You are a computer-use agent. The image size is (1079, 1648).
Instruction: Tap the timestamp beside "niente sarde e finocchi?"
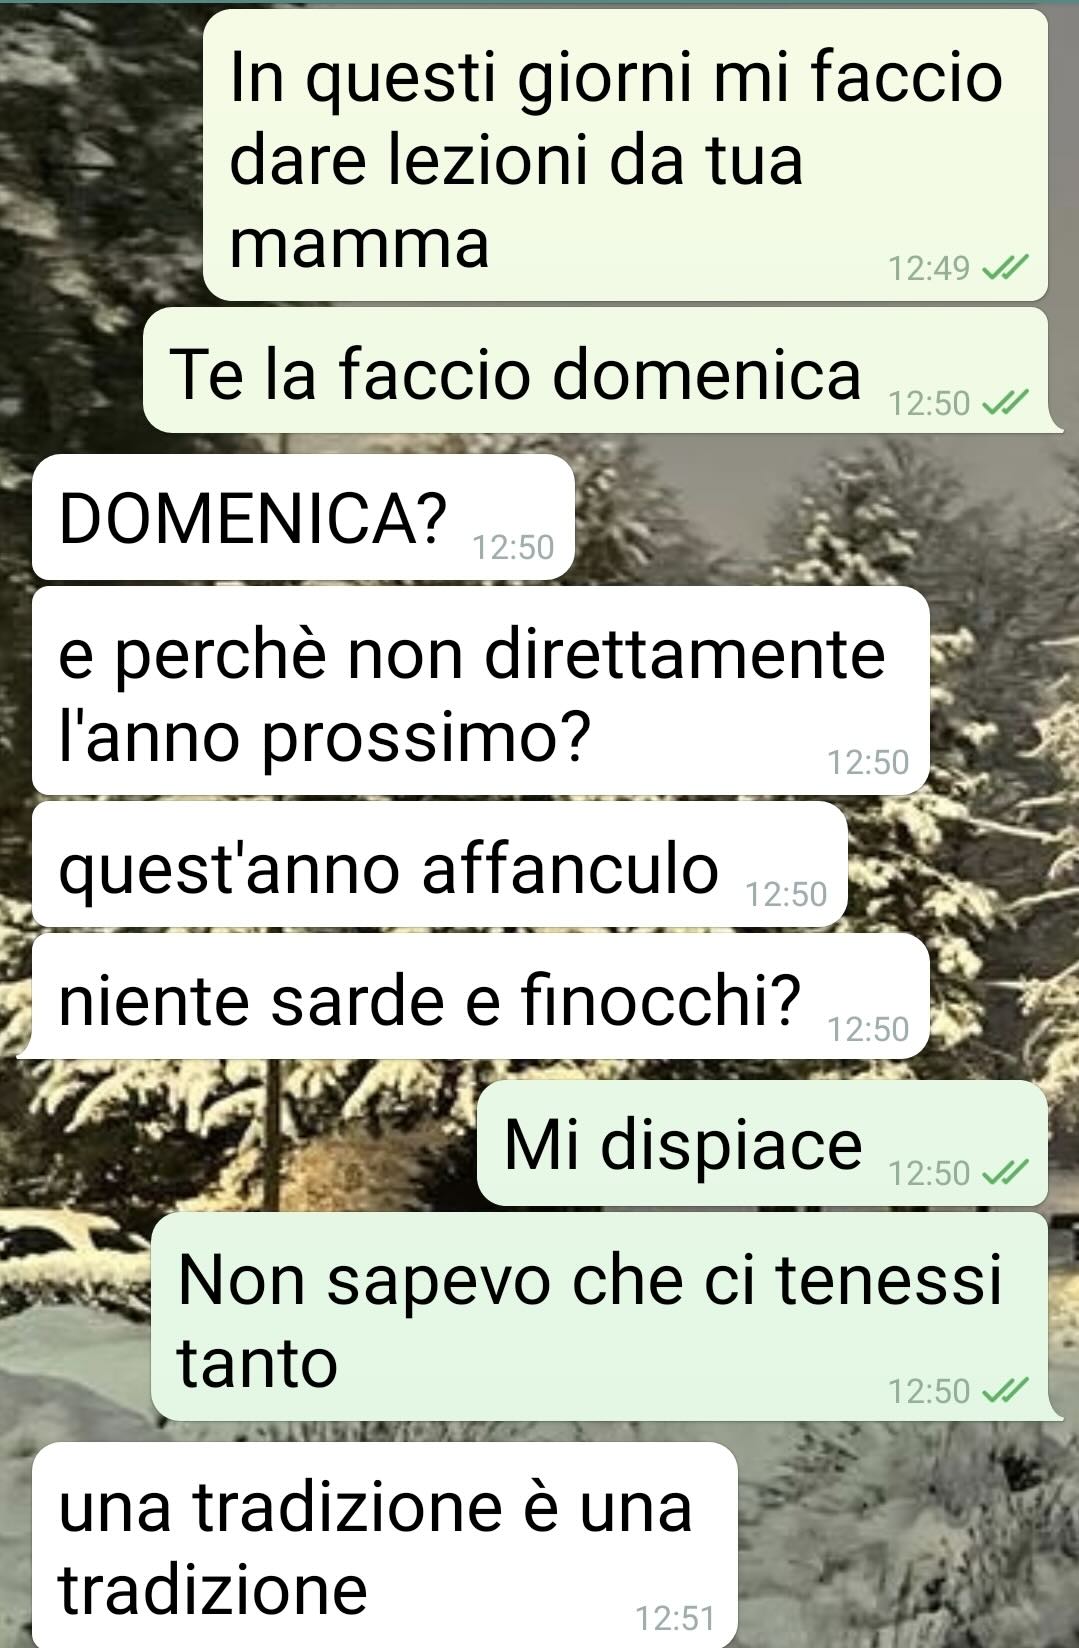868,1029
